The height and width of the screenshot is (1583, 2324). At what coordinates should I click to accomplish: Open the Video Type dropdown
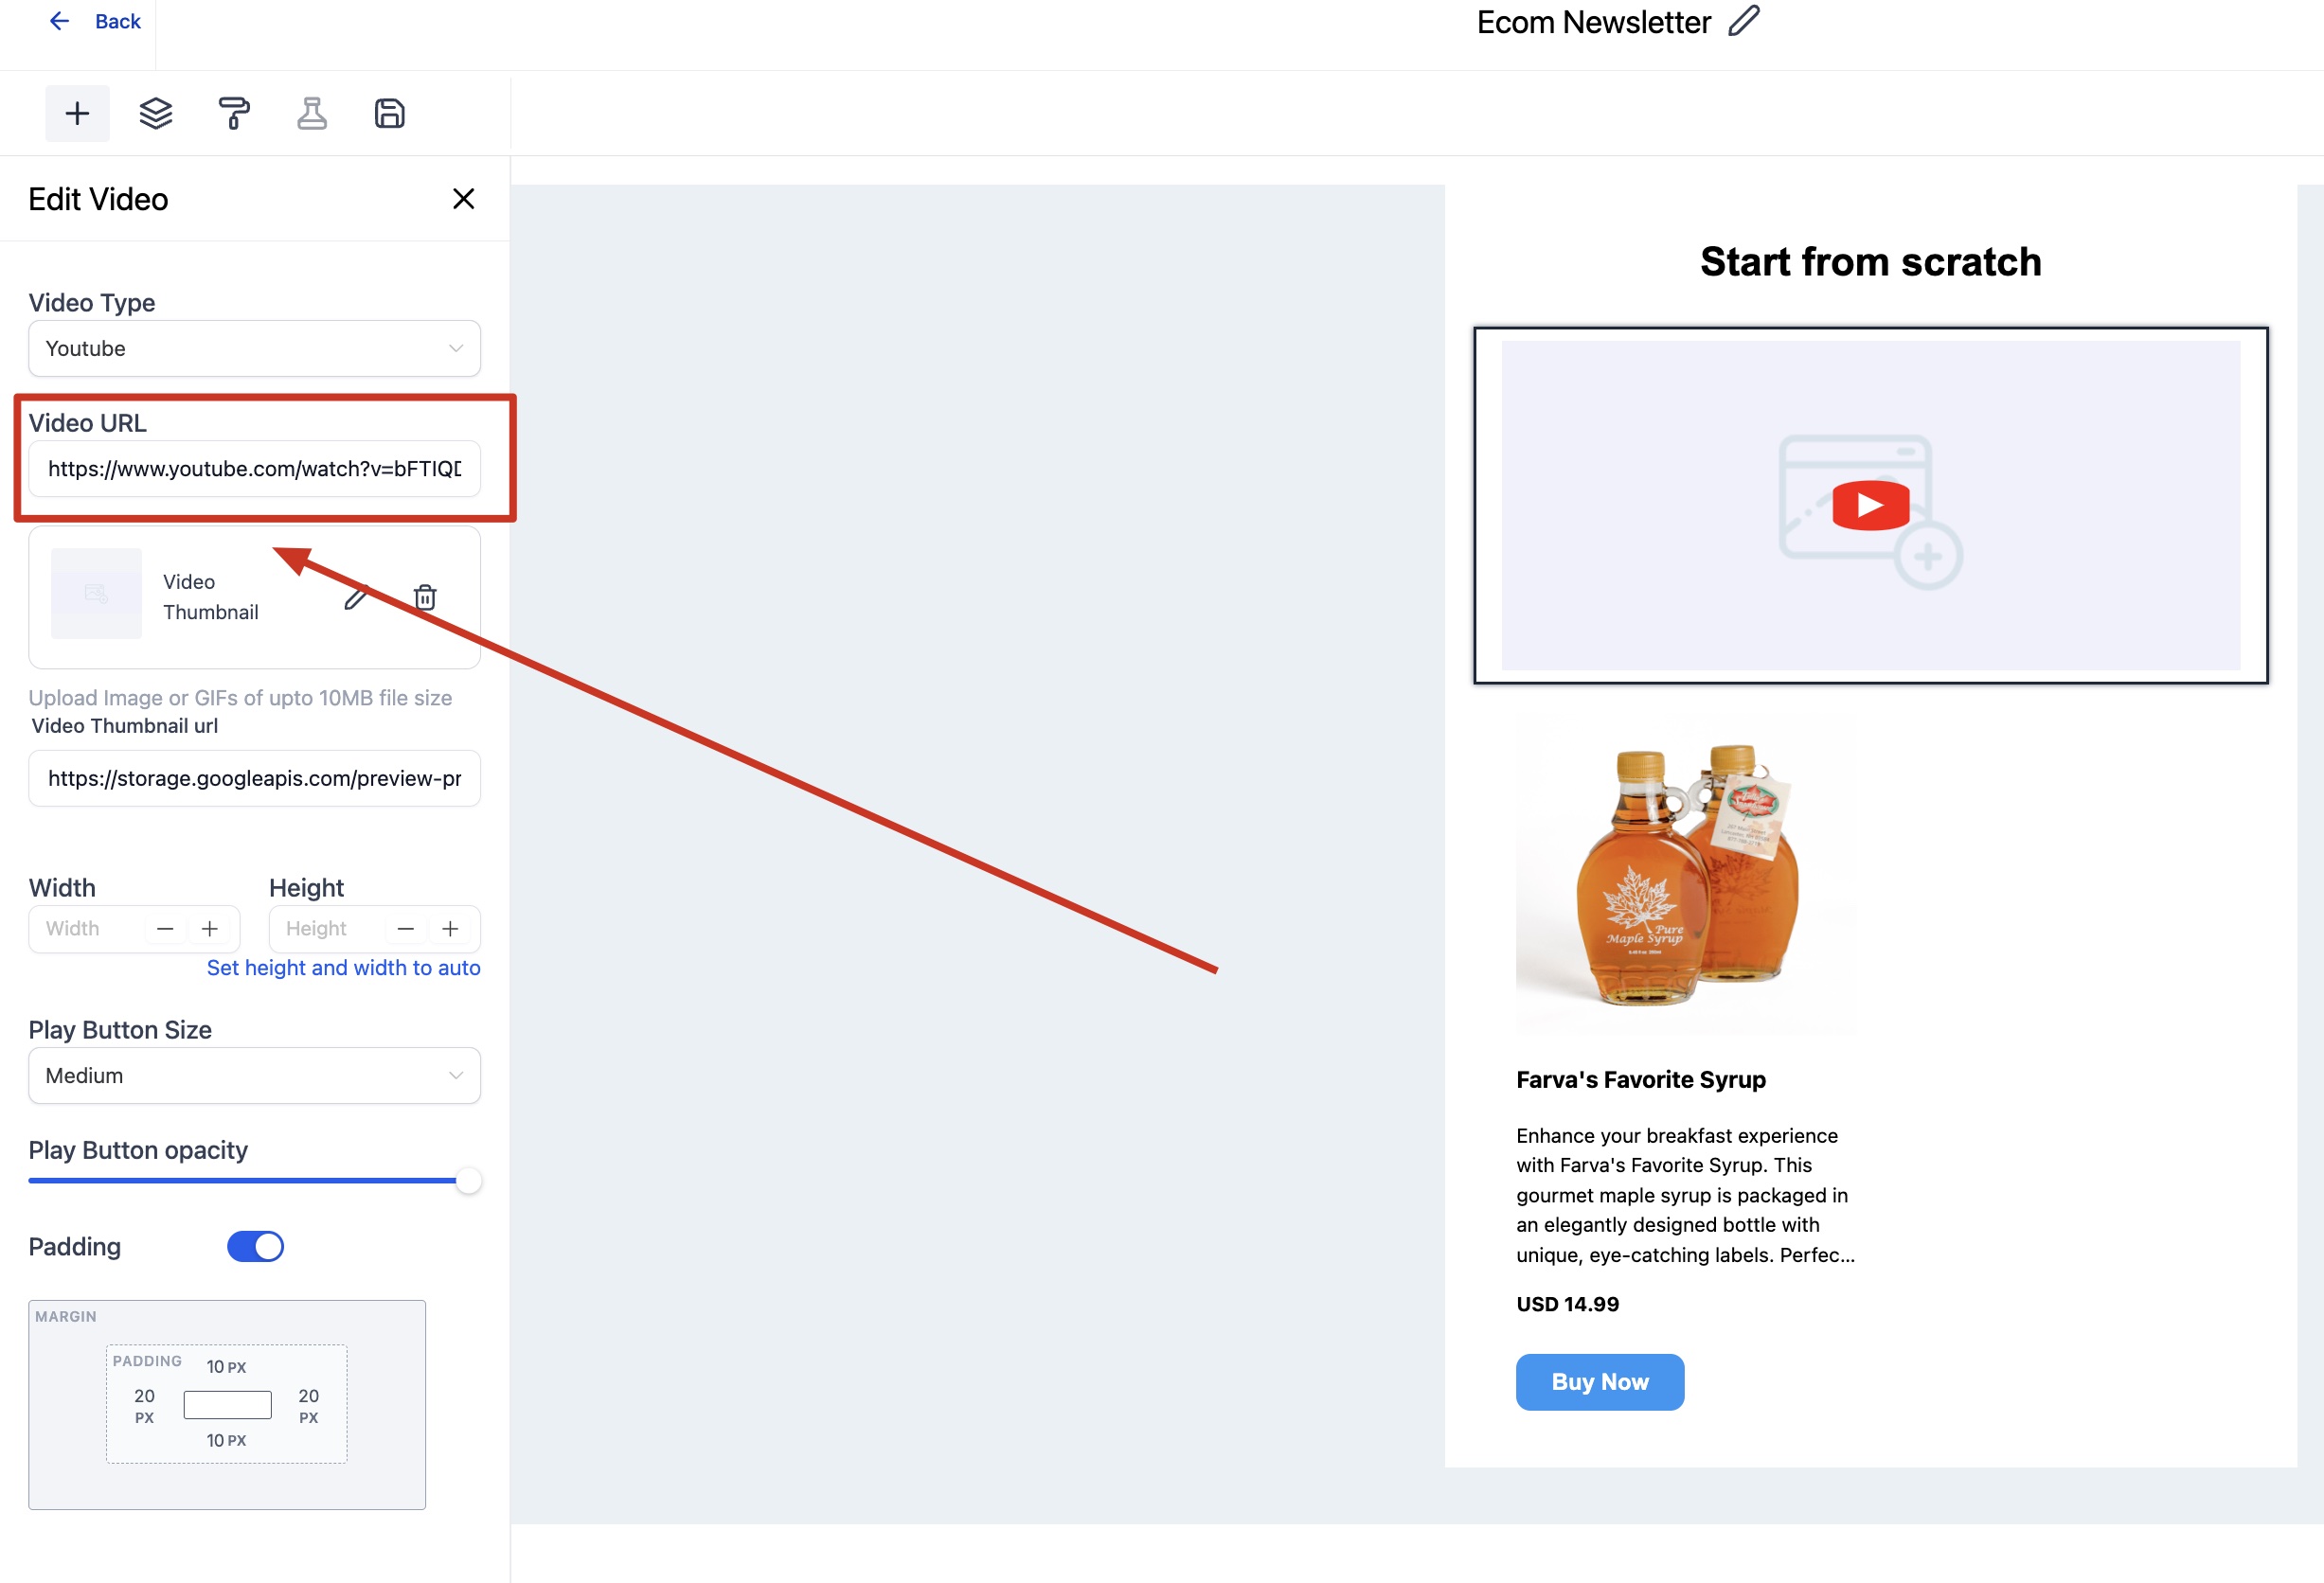click(x=254, y=348)
